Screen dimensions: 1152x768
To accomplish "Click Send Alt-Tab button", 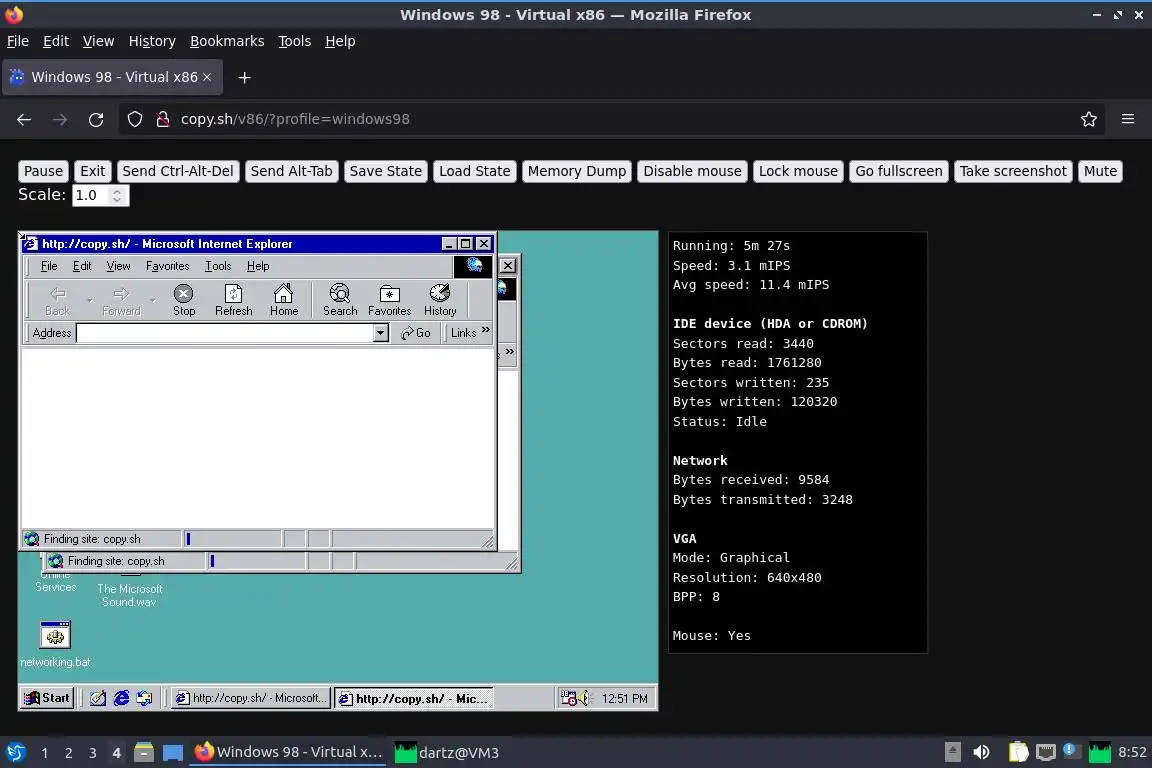I will tap(292, 171).
